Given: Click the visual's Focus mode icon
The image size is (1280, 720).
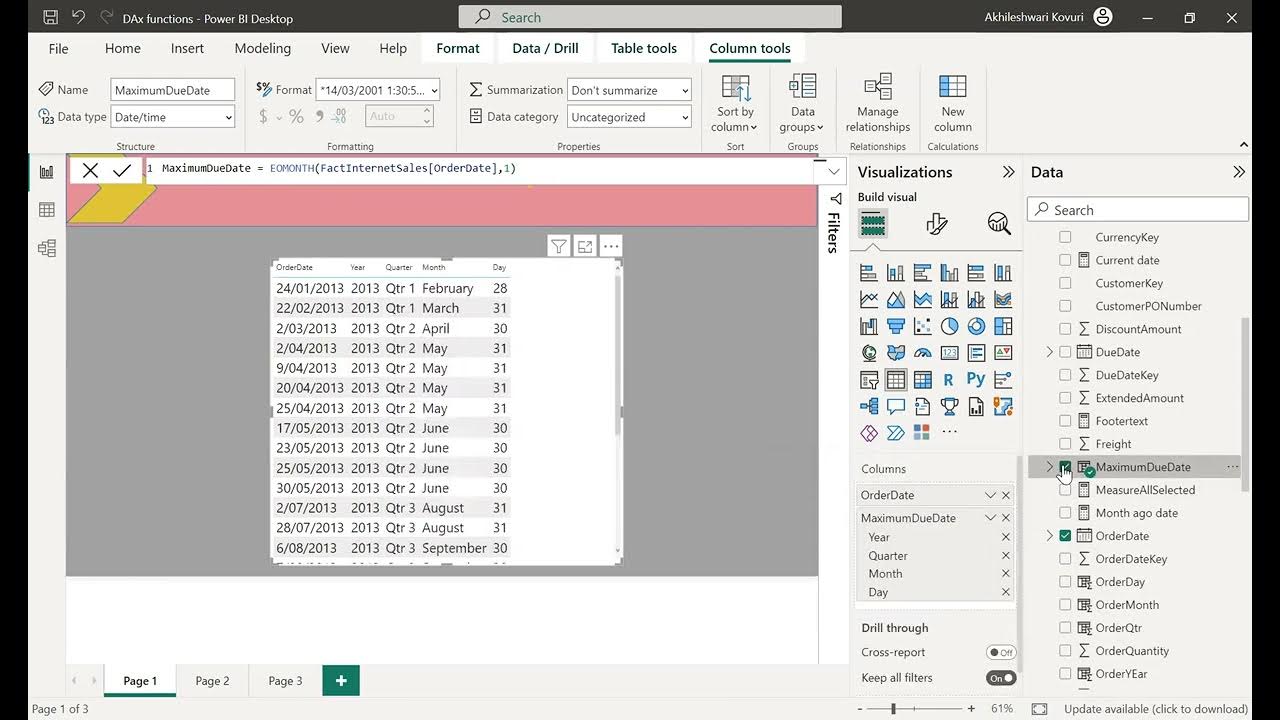Looking at the screenshot, I should click(x=585, y=246).
